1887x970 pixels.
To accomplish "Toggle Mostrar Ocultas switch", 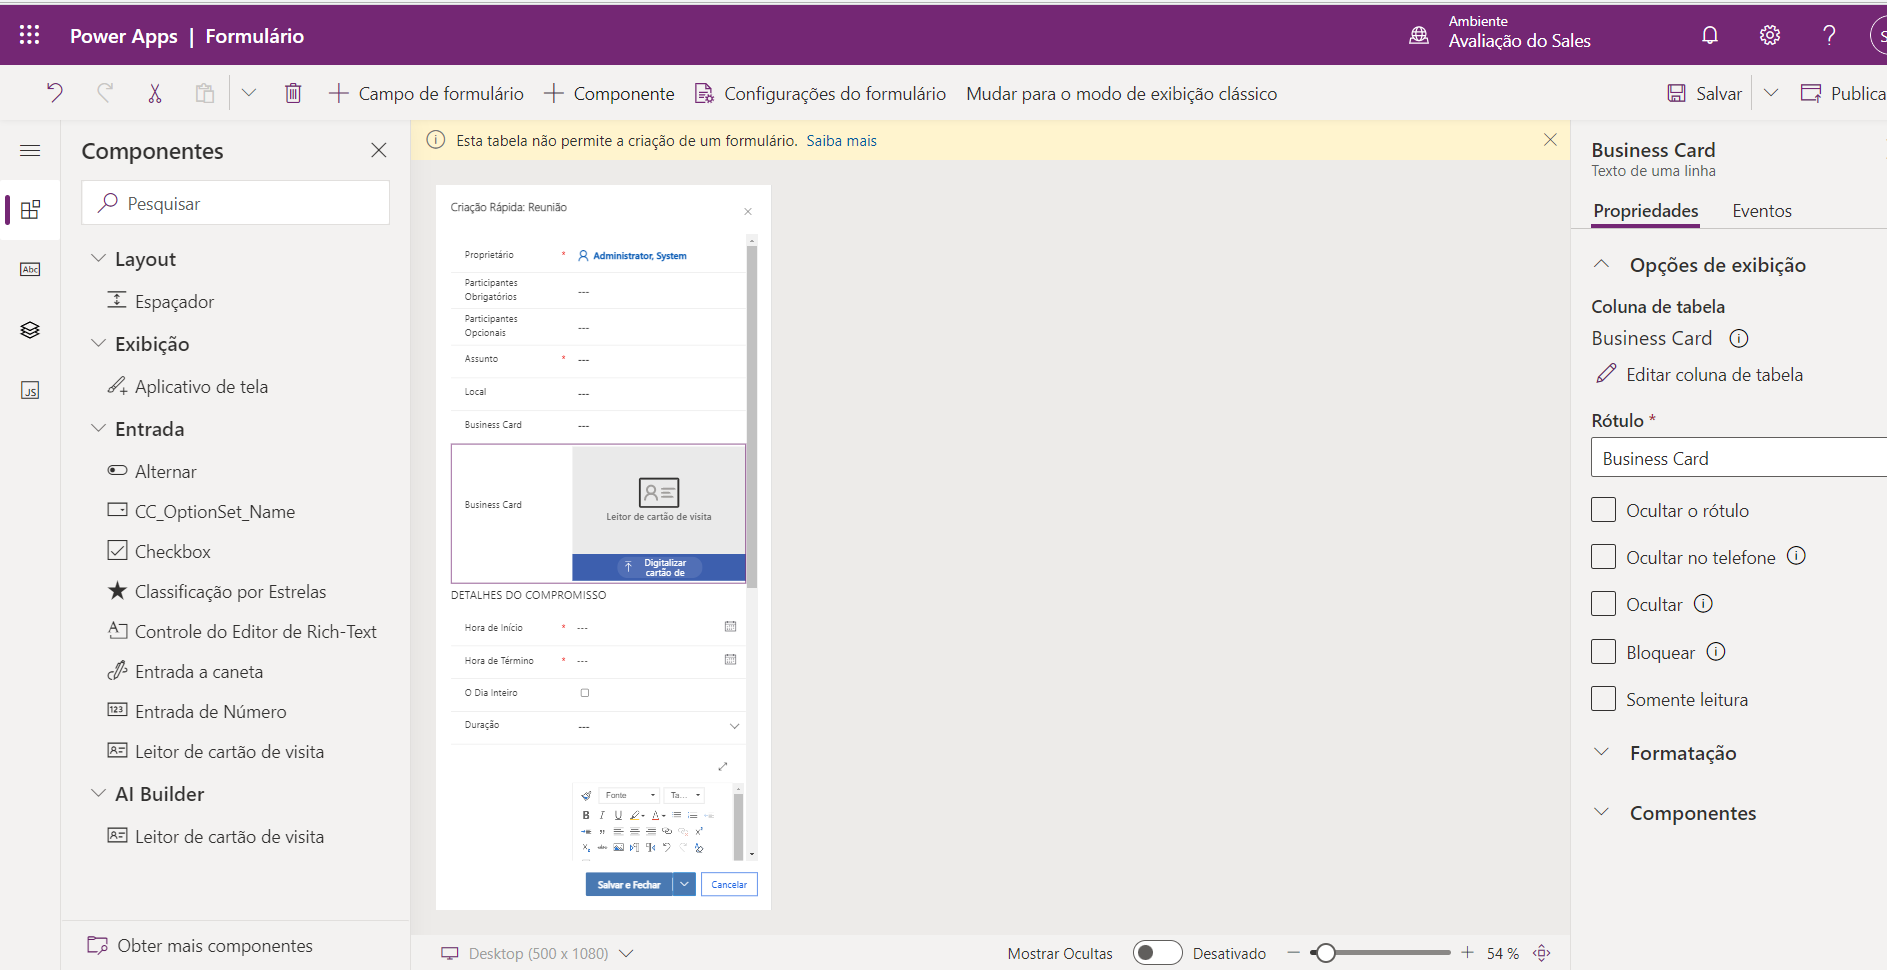I will [1157, 953].
